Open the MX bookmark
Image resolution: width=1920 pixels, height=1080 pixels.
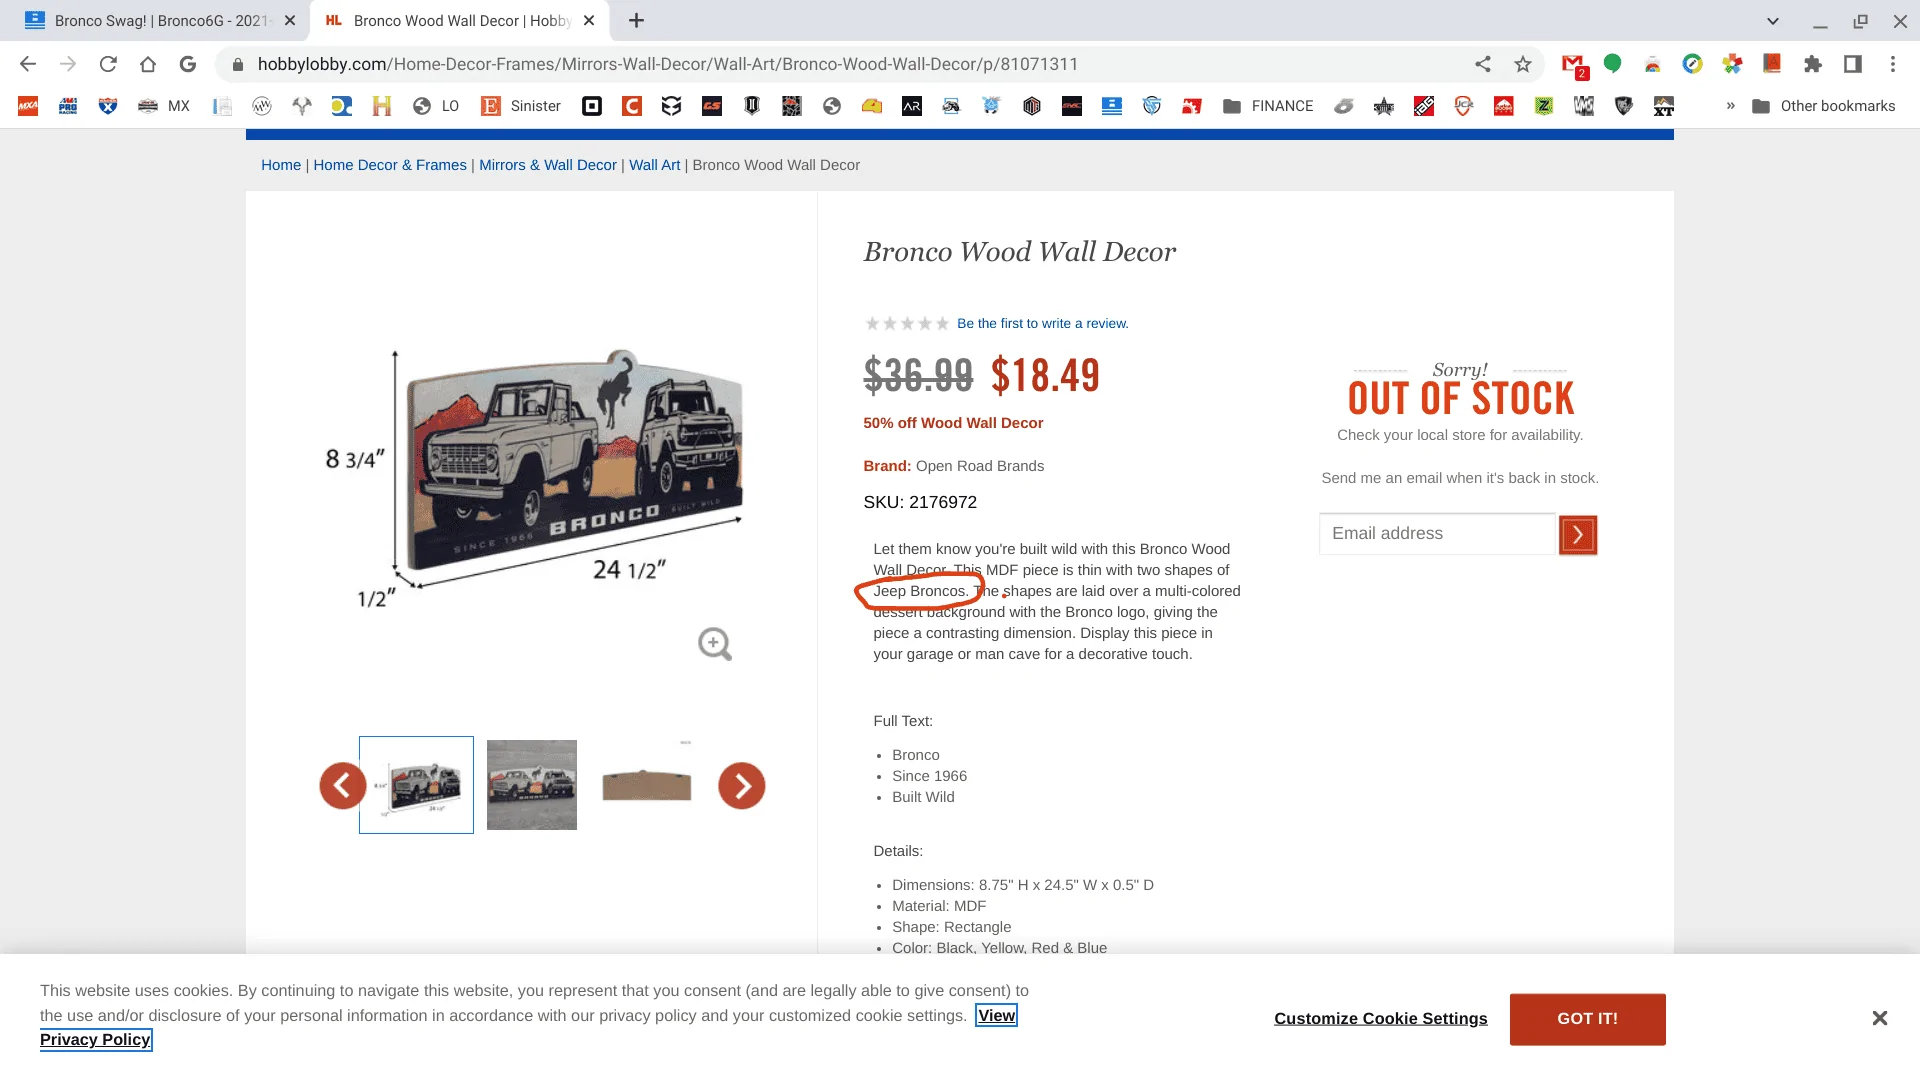tap(165, 106)
